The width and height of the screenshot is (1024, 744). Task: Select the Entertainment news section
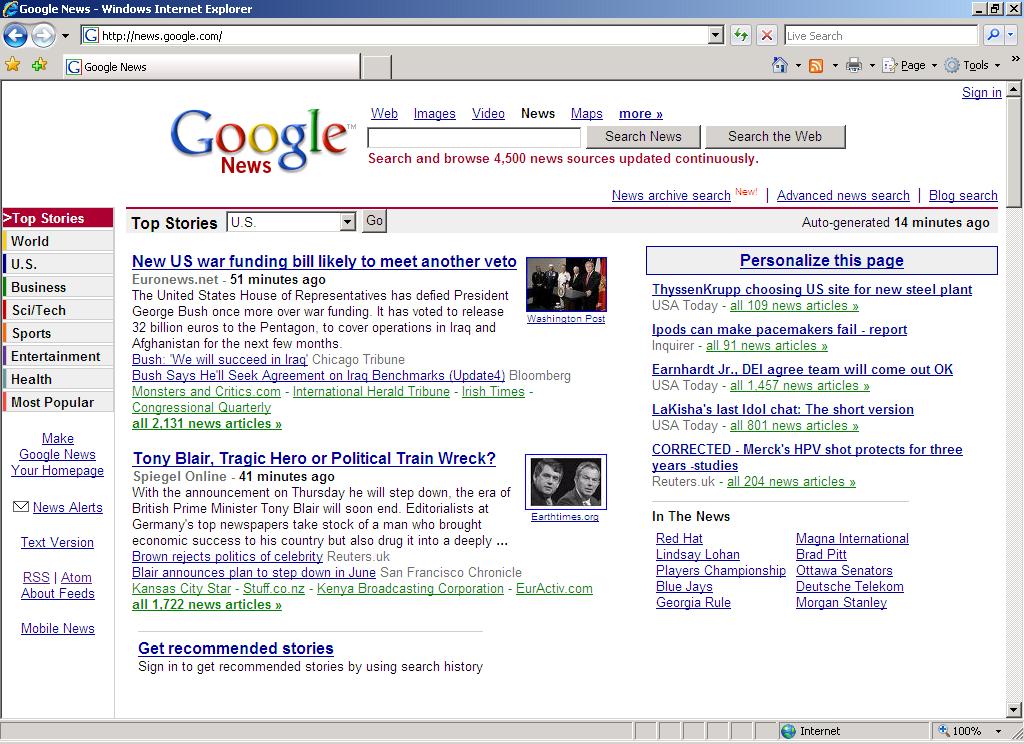[58, 356]
